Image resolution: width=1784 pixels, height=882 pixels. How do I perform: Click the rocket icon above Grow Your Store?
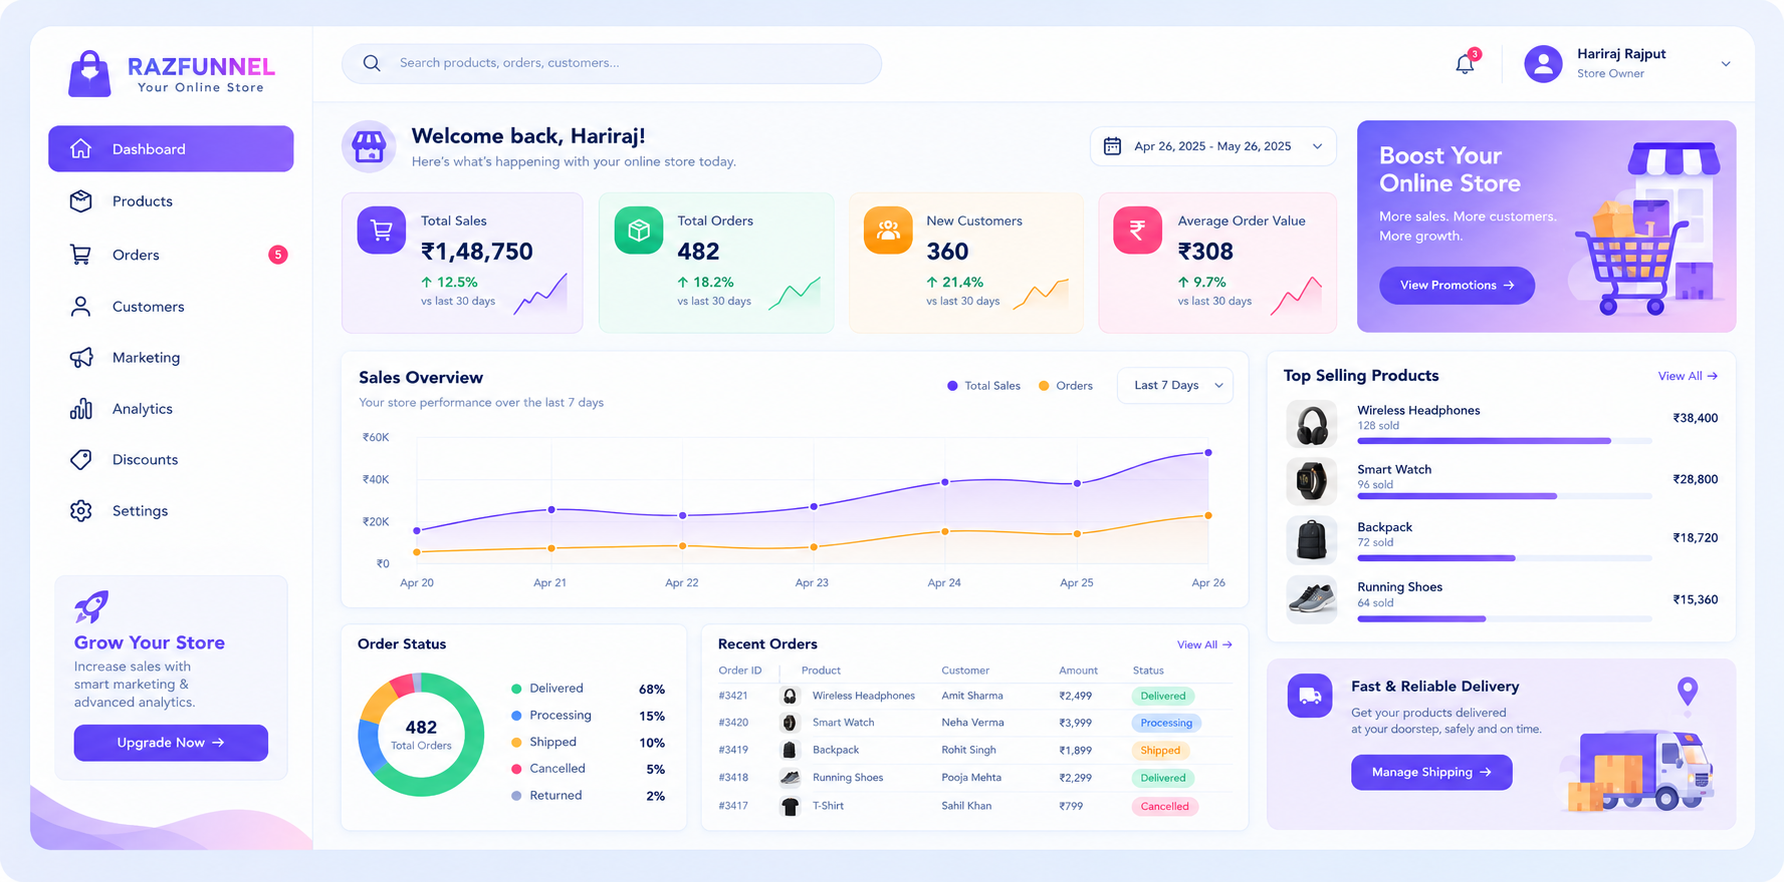point(91,606)
